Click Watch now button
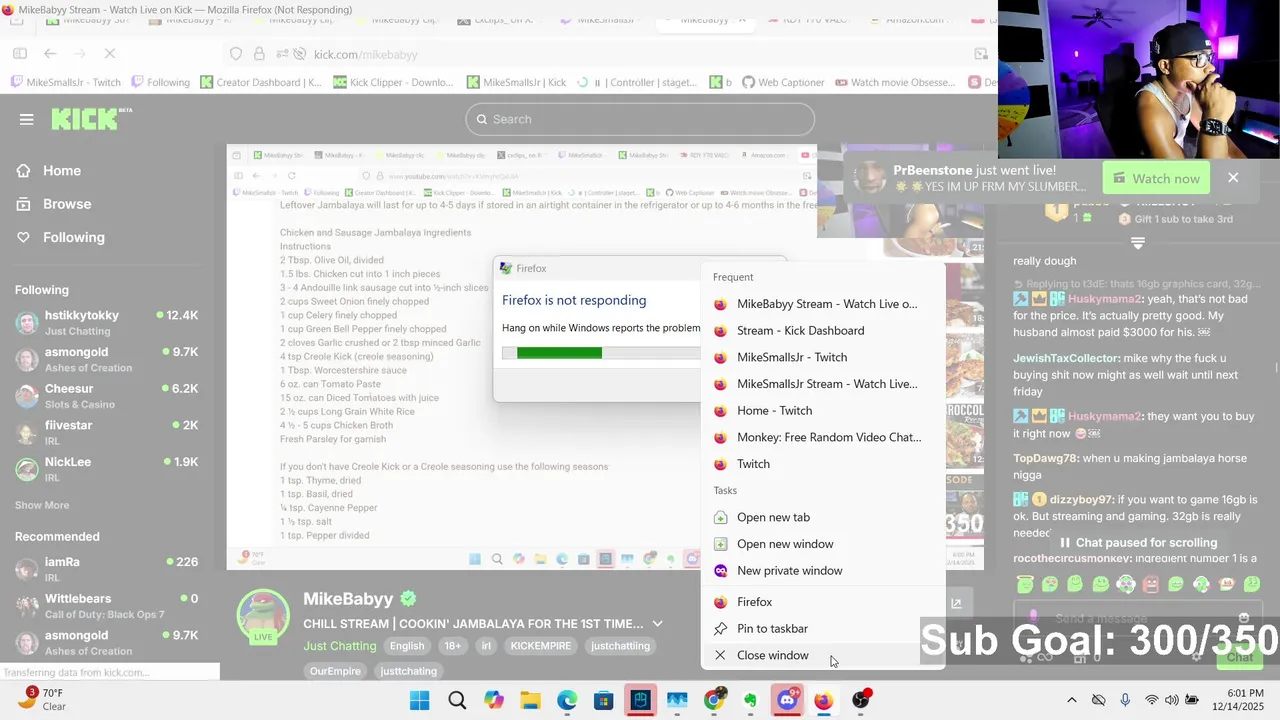 tap(1156, 178)
